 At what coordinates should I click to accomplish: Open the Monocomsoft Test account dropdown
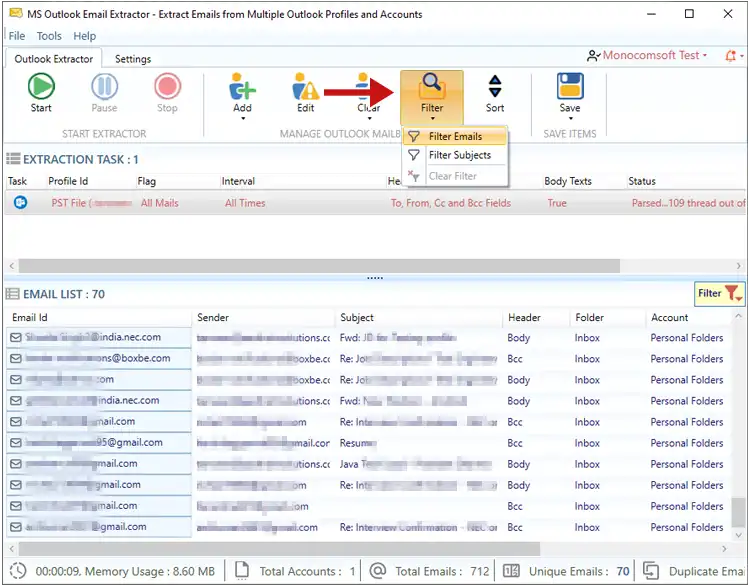tap(705, 55)
